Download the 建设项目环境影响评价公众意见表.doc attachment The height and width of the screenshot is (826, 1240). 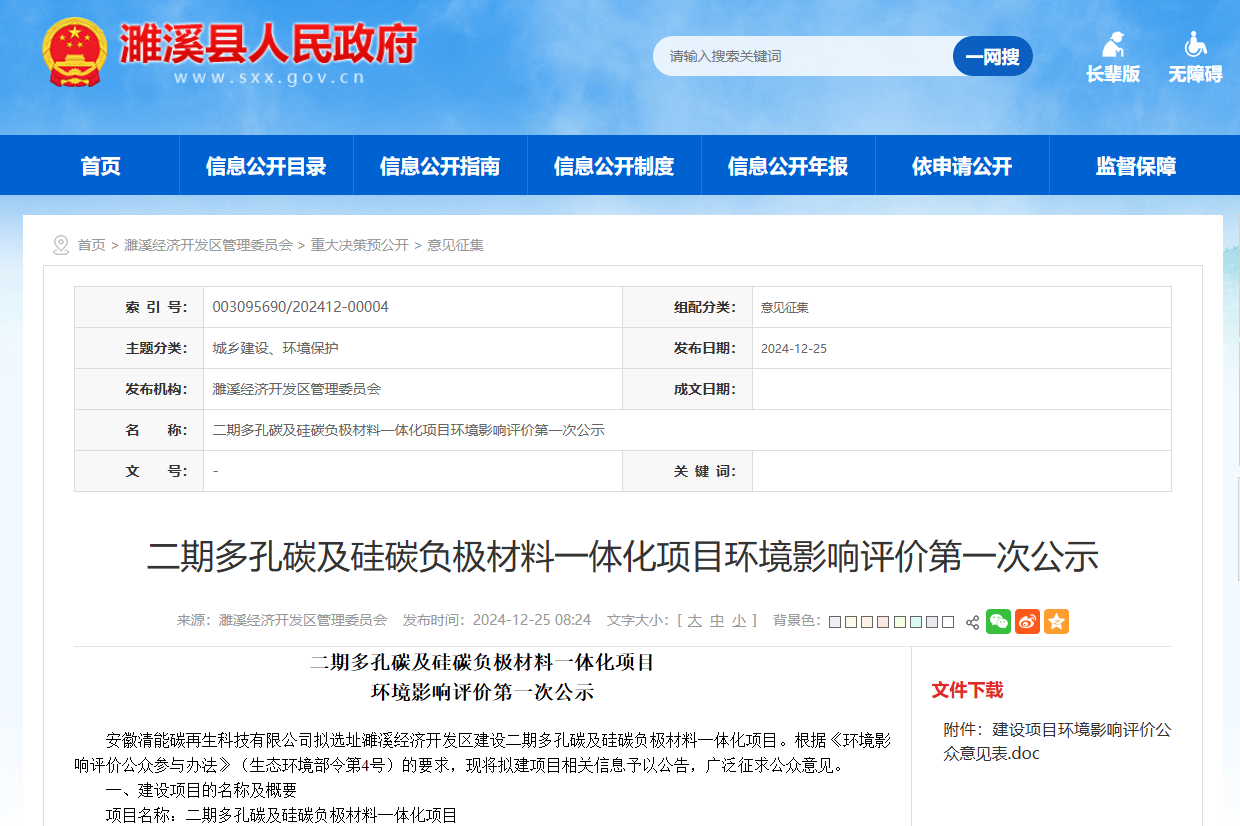(x=1057, y=741)
